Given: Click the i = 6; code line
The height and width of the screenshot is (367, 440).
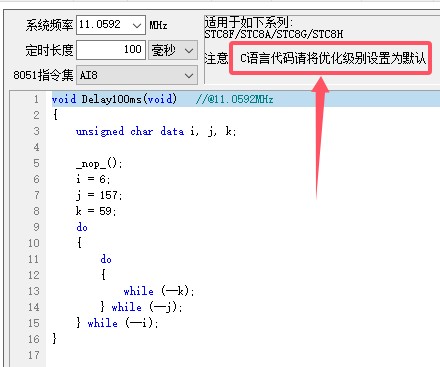Looking at the screenshot, I should 93,179.
